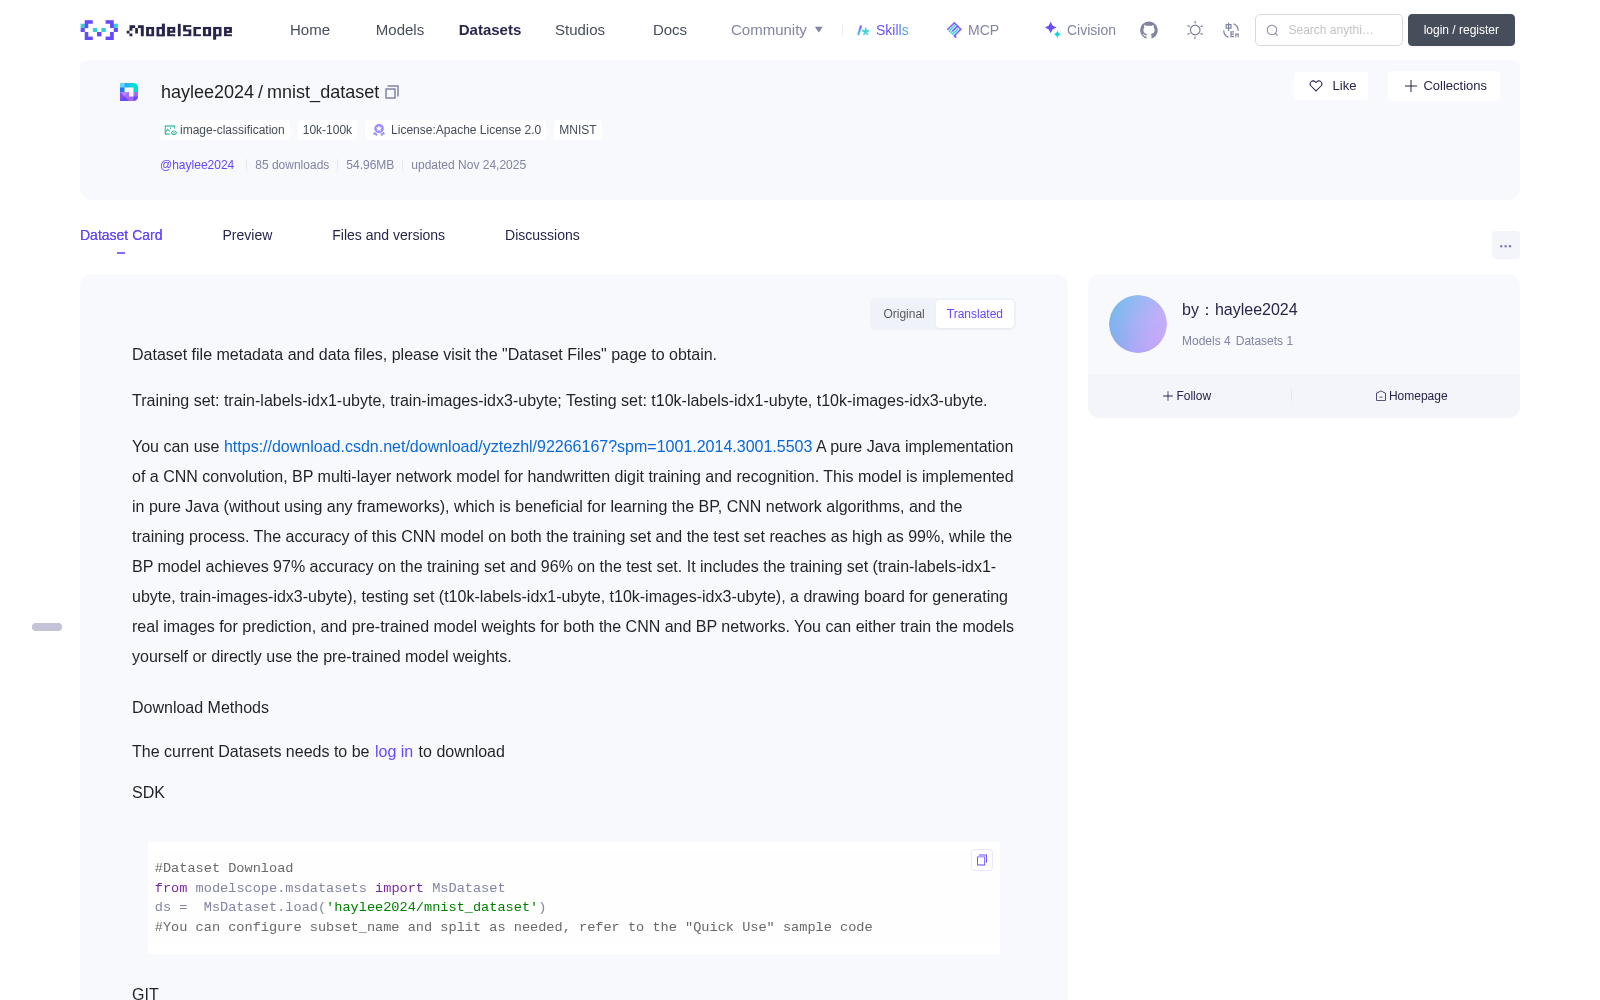Focus the Search anything input field
Image resolution: width=1600 pixels, height=1000 pixels.
click(x=1329, y=30)
